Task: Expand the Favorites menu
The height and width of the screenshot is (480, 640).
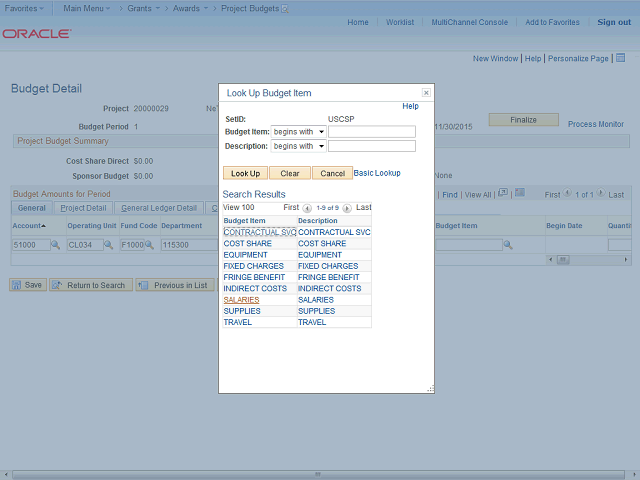Action: coord(26,8)
